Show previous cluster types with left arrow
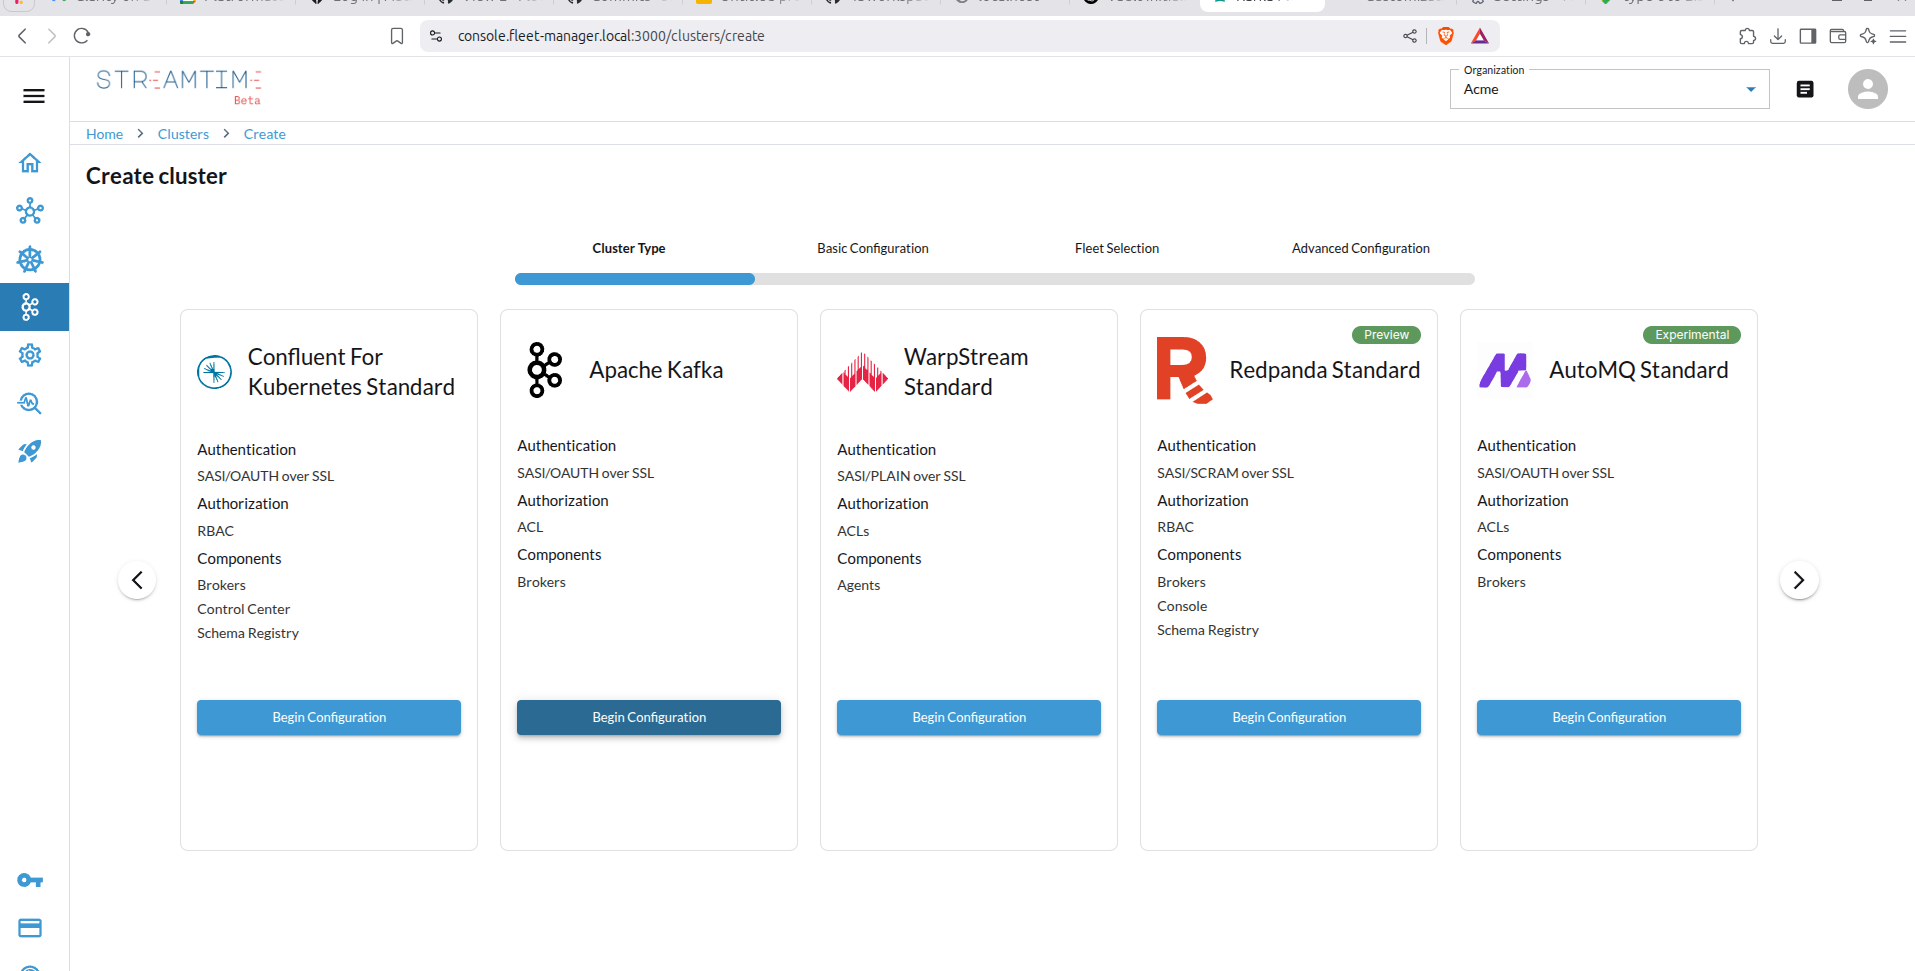1915x971 pixels. click(x=137, y=580)
